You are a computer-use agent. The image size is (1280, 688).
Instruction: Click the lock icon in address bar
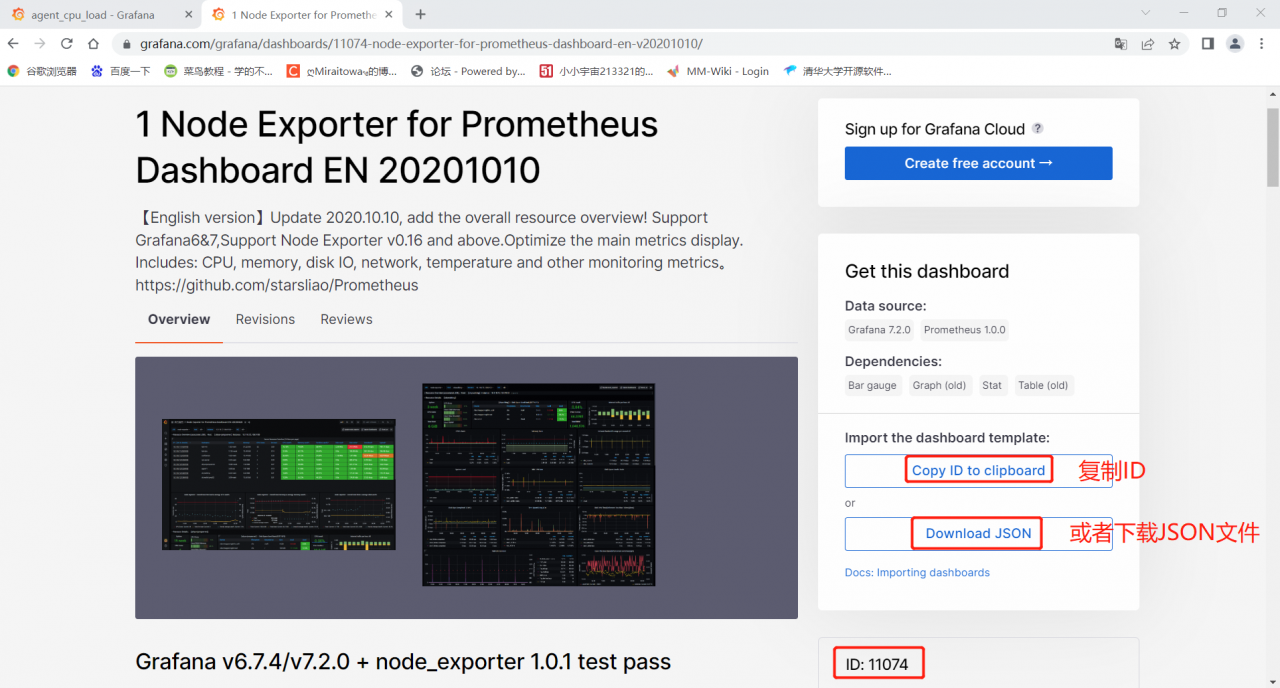pyautogui.click(x=126, y=44)
